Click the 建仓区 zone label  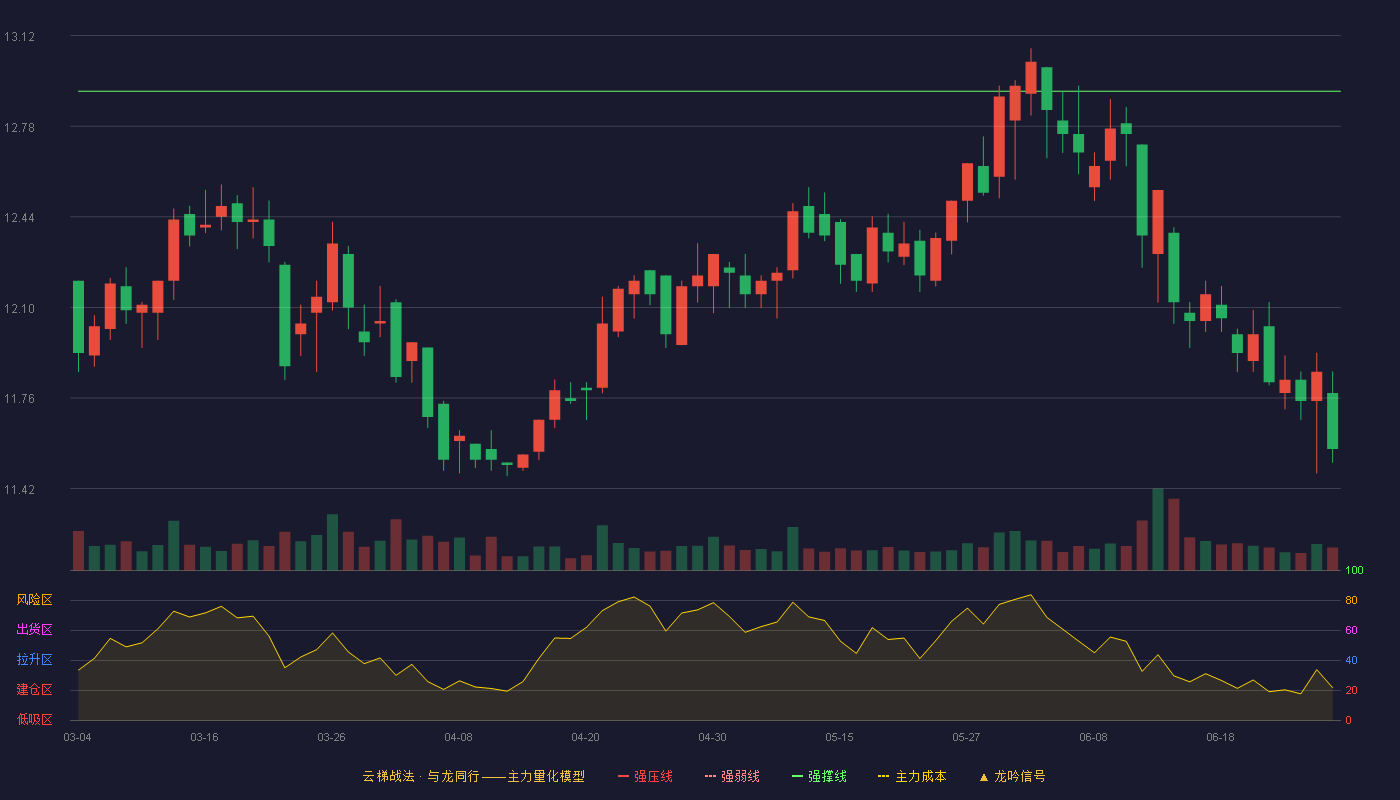[34, 690]
